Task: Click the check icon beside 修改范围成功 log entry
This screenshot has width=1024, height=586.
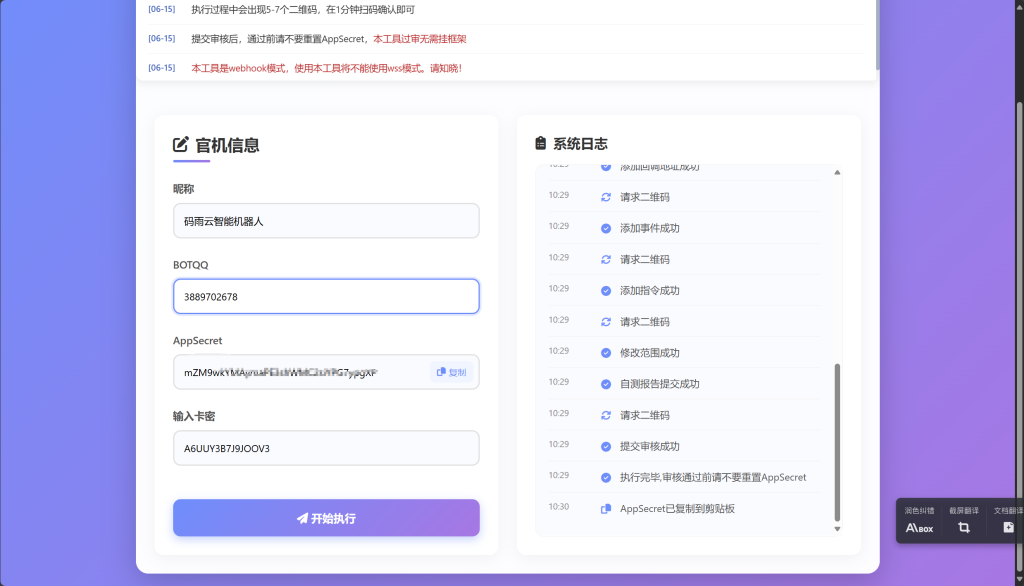Action: coord(605,351)
